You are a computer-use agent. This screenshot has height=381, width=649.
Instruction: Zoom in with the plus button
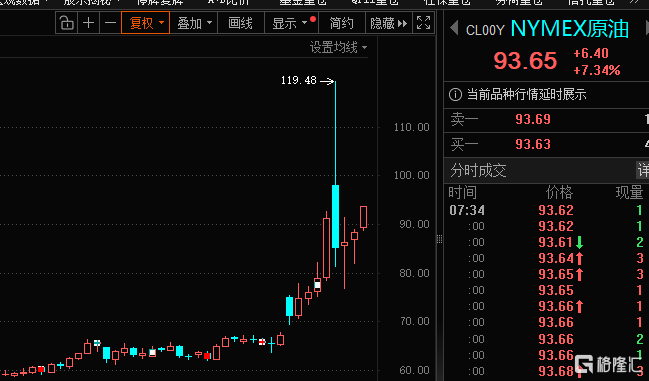(x=89, y=23)
